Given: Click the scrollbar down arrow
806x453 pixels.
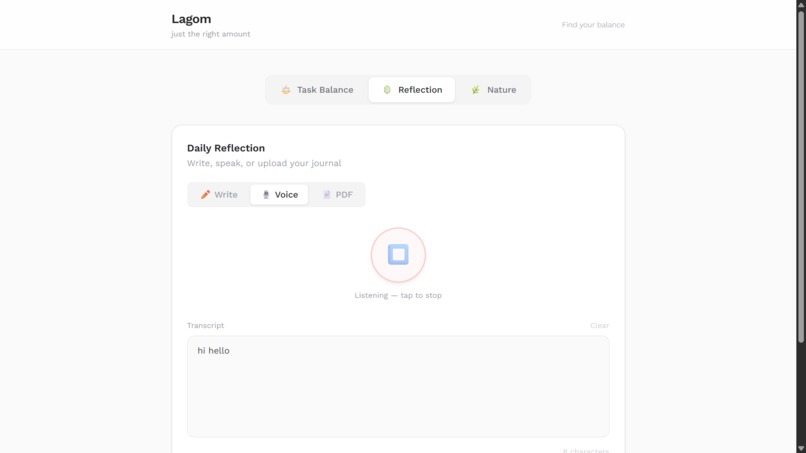Looking at the screenshot, I should point(801,448).
